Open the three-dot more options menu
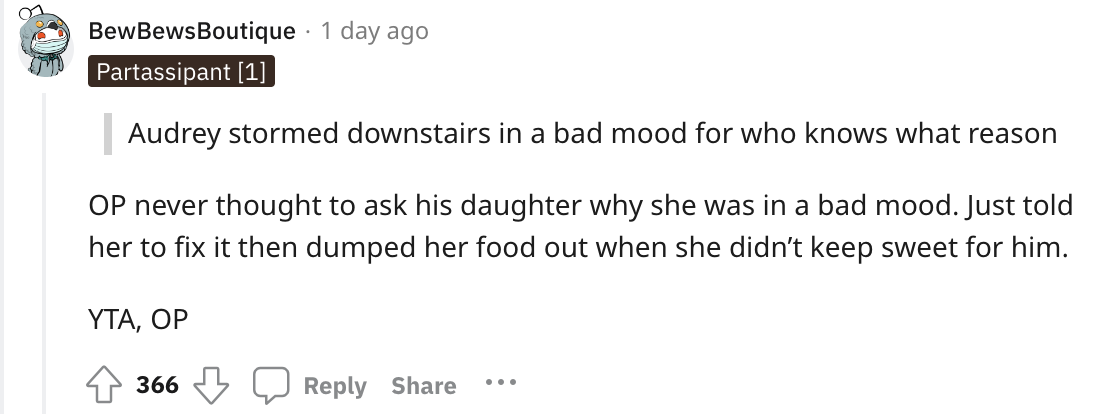This screenshot has width=1094, height=414. [501, 383]
